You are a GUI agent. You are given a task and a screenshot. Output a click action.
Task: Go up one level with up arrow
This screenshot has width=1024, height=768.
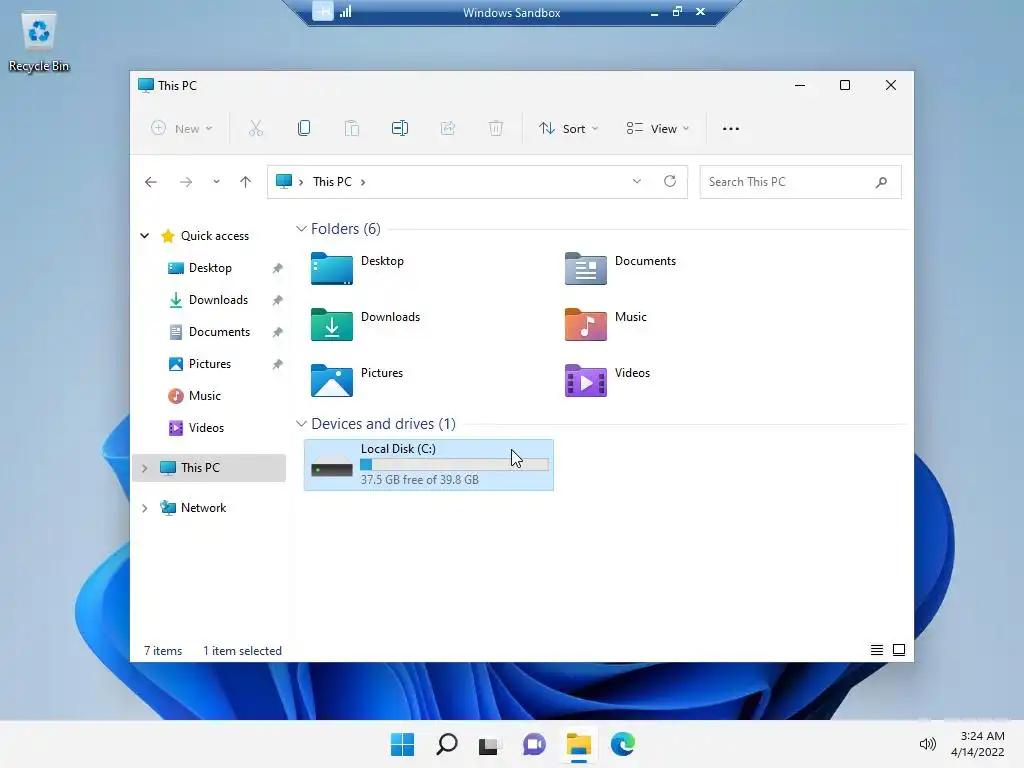point(246,182)
